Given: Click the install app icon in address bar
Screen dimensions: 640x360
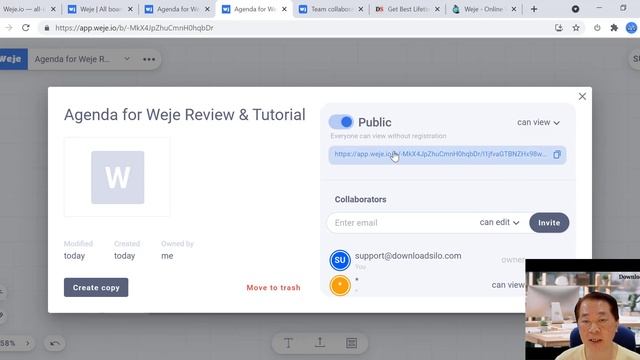Looking at the screenshot, I should 559,28.
